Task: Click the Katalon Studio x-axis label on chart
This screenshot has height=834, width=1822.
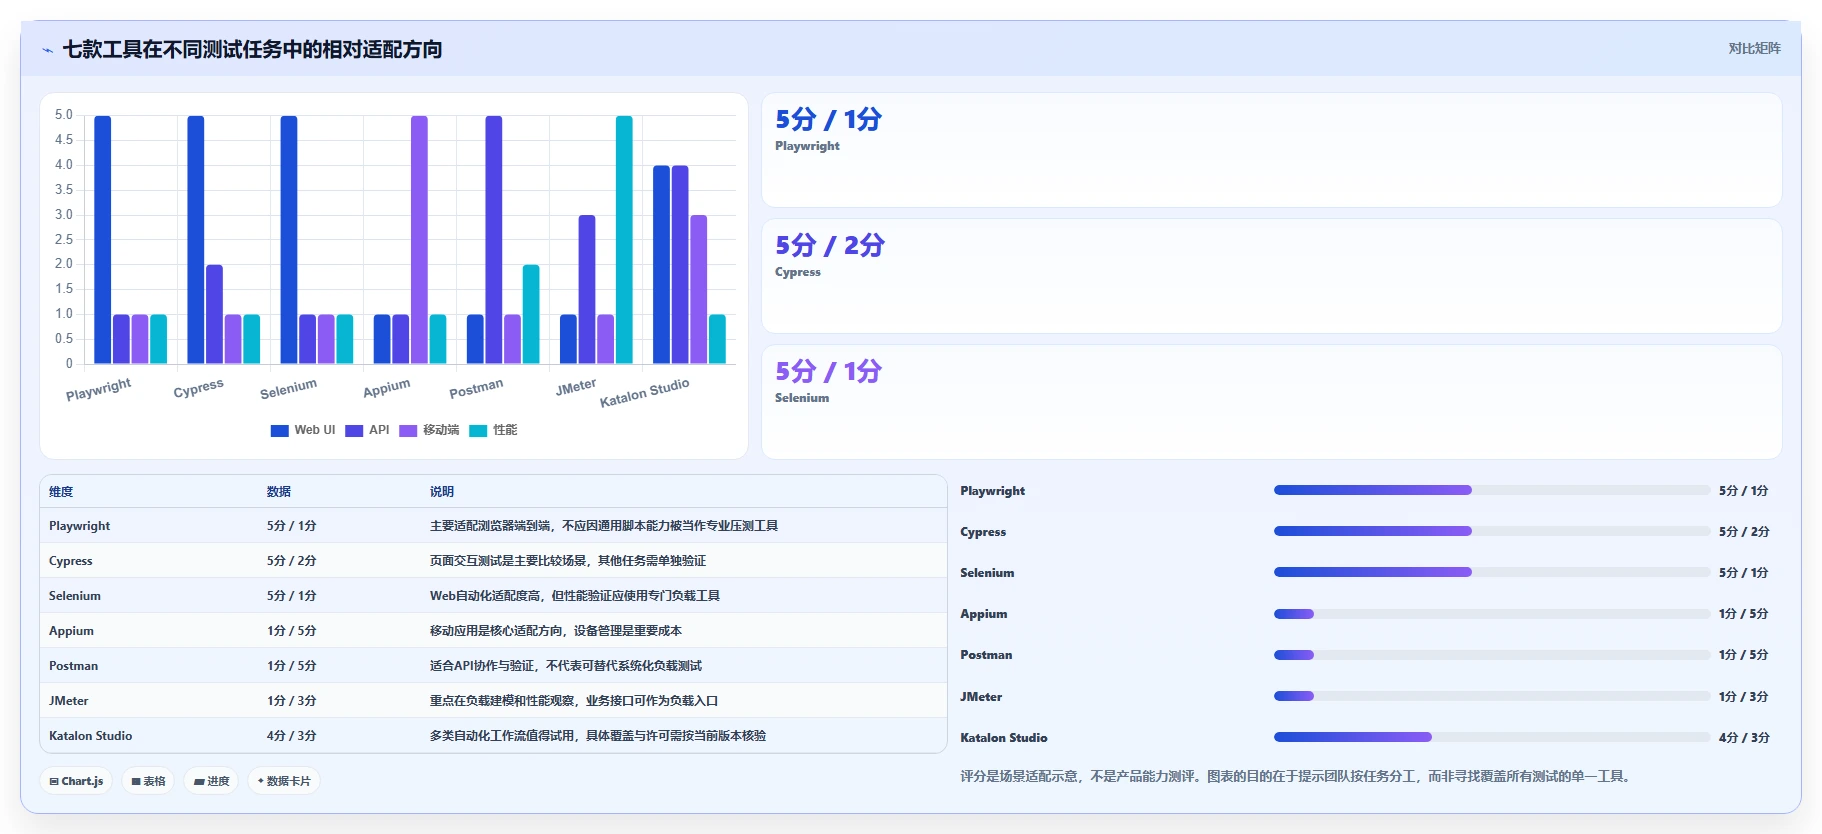Action: tap(645, 392)
